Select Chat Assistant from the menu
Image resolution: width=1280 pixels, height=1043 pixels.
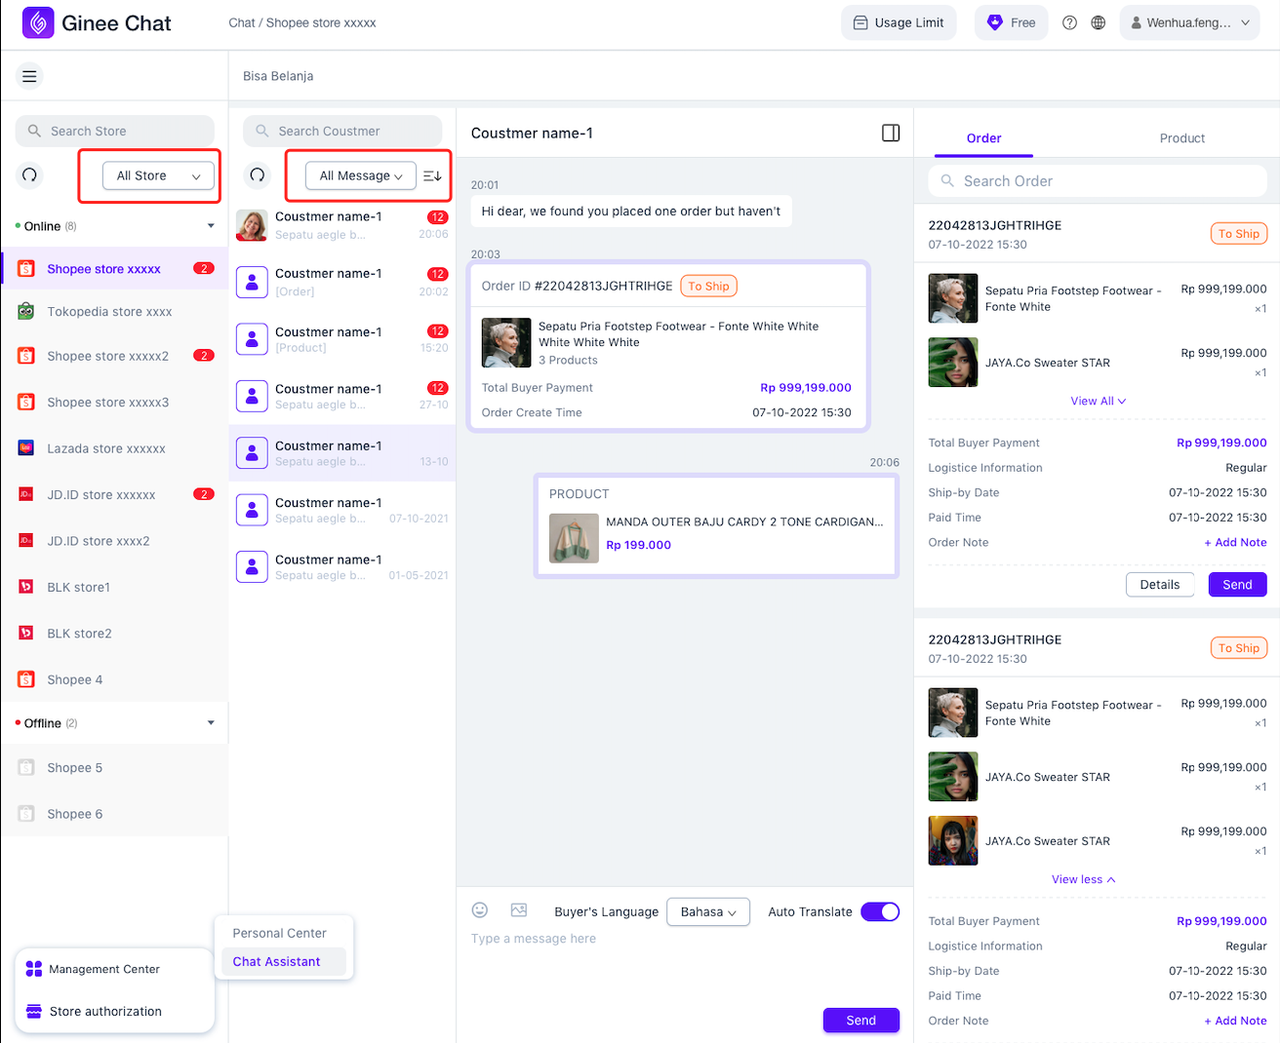(x=276, y=961)
